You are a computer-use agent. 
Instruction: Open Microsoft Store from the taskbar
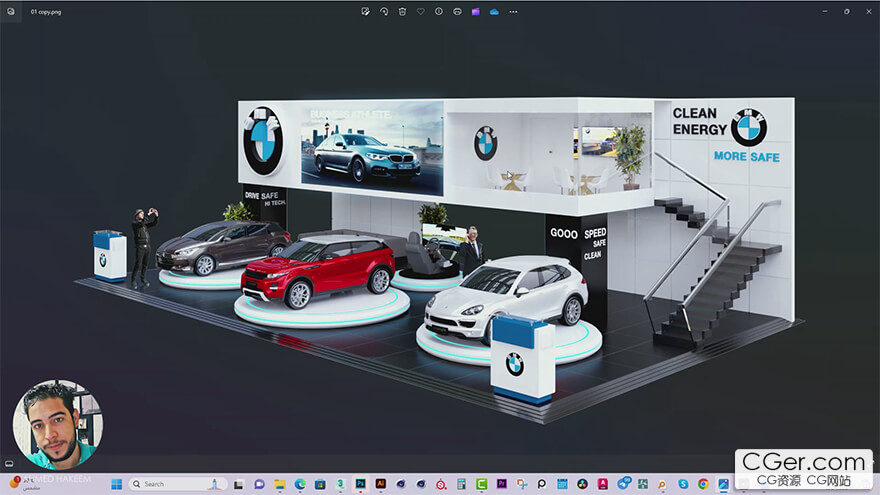[320, 484]
